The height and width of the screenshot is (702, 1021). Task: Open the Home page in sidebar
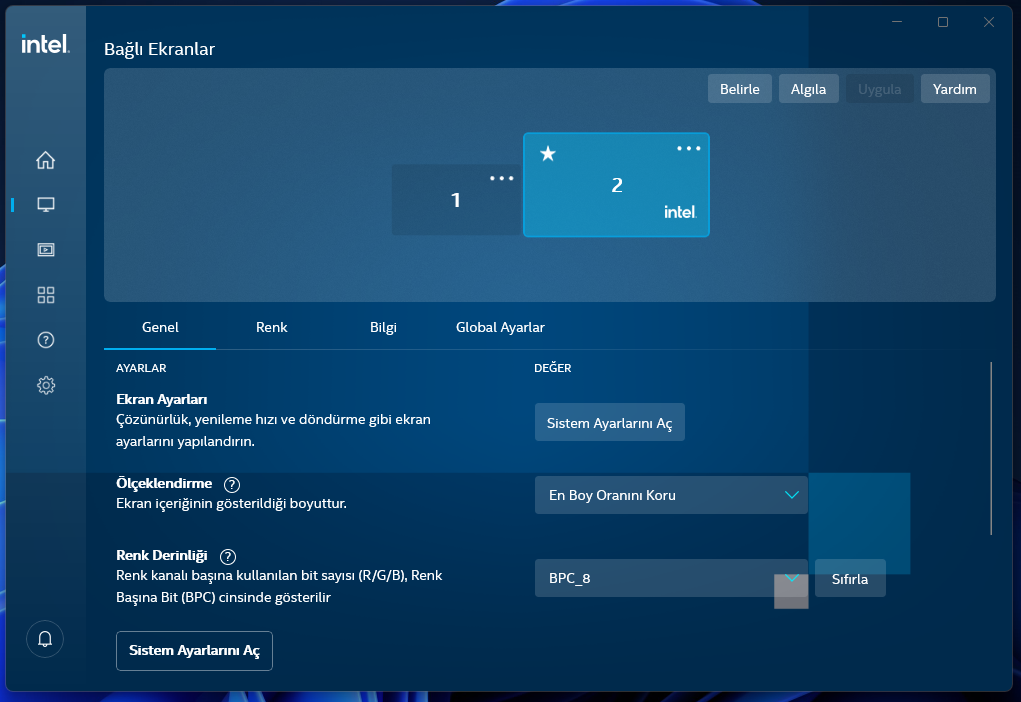coord(46,160)
